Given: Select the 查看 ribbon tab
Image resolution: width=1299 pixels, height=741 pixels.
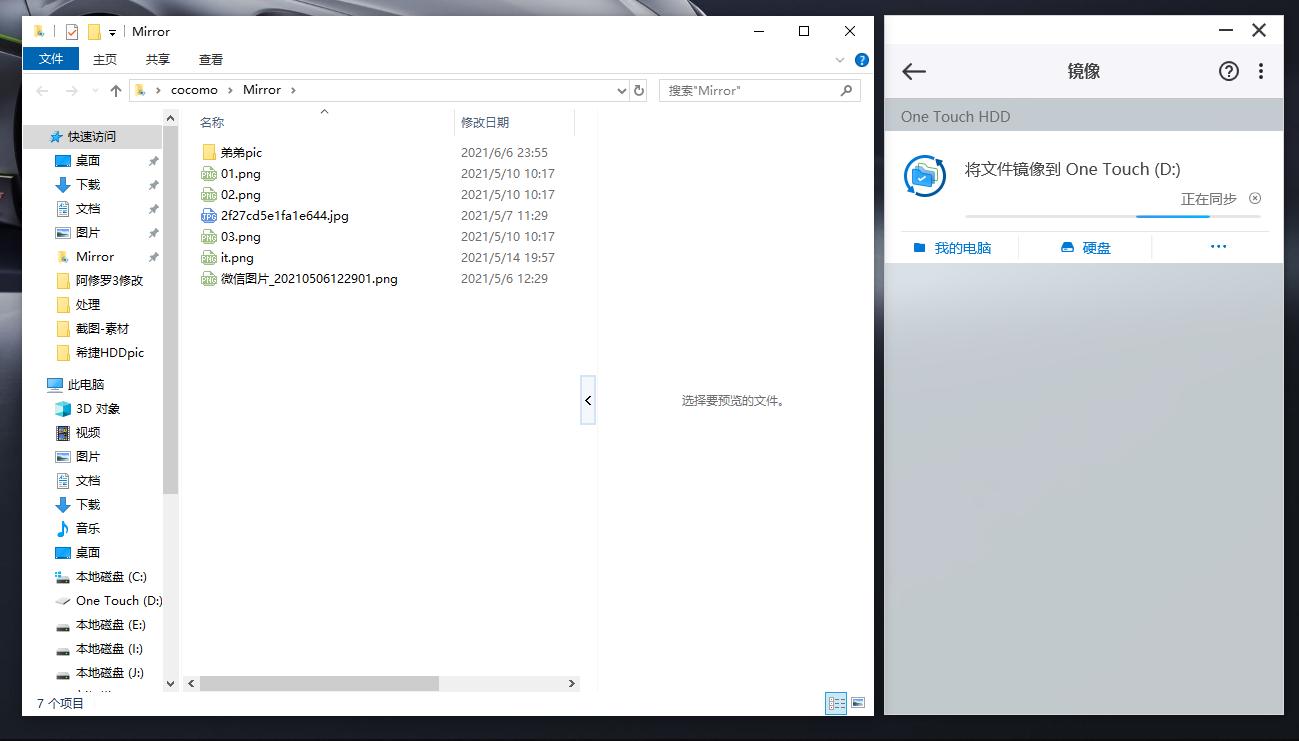Looking at the screenshot, I should (211, 59).
